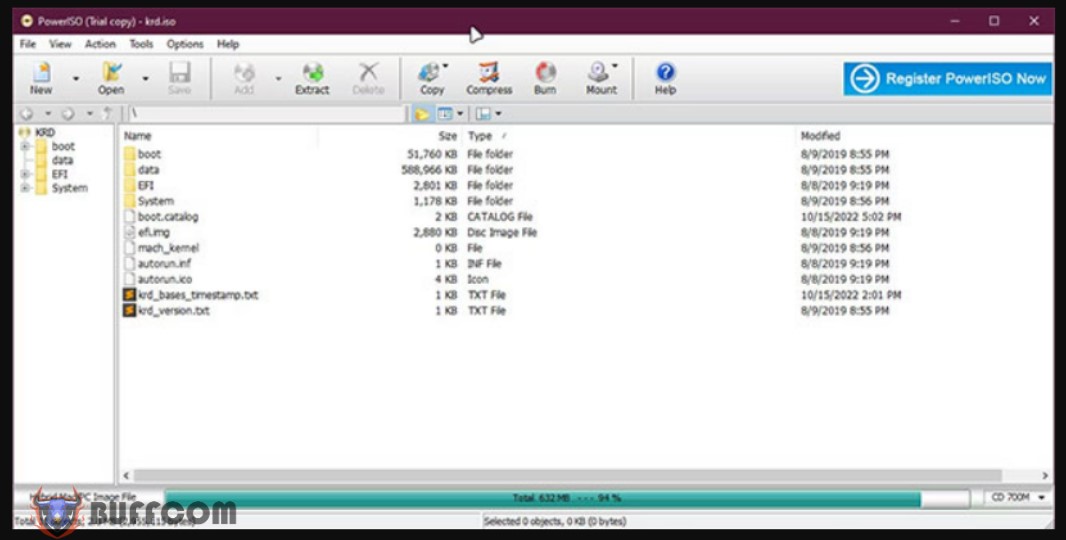Select data folder in the tree
The width and height of the screenshot is (1066, 540).
(x=62, y=161)
